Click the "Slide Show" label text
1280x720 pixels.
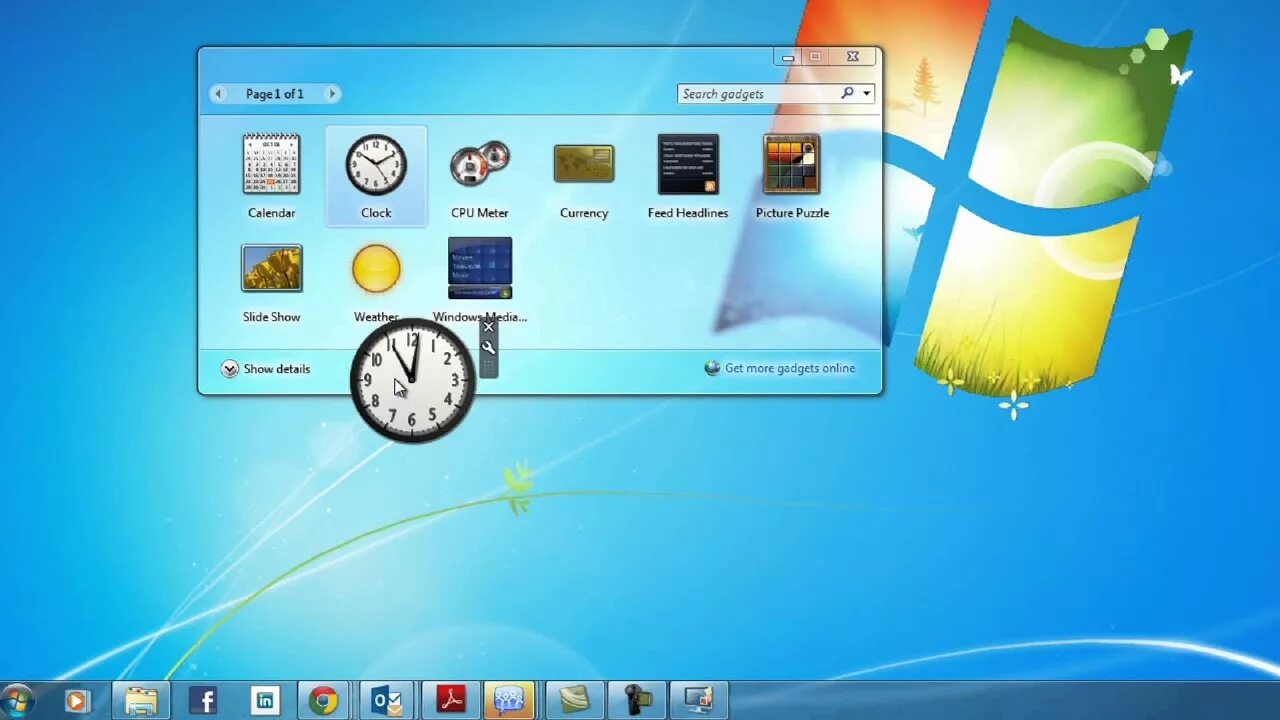coord(271,317)
